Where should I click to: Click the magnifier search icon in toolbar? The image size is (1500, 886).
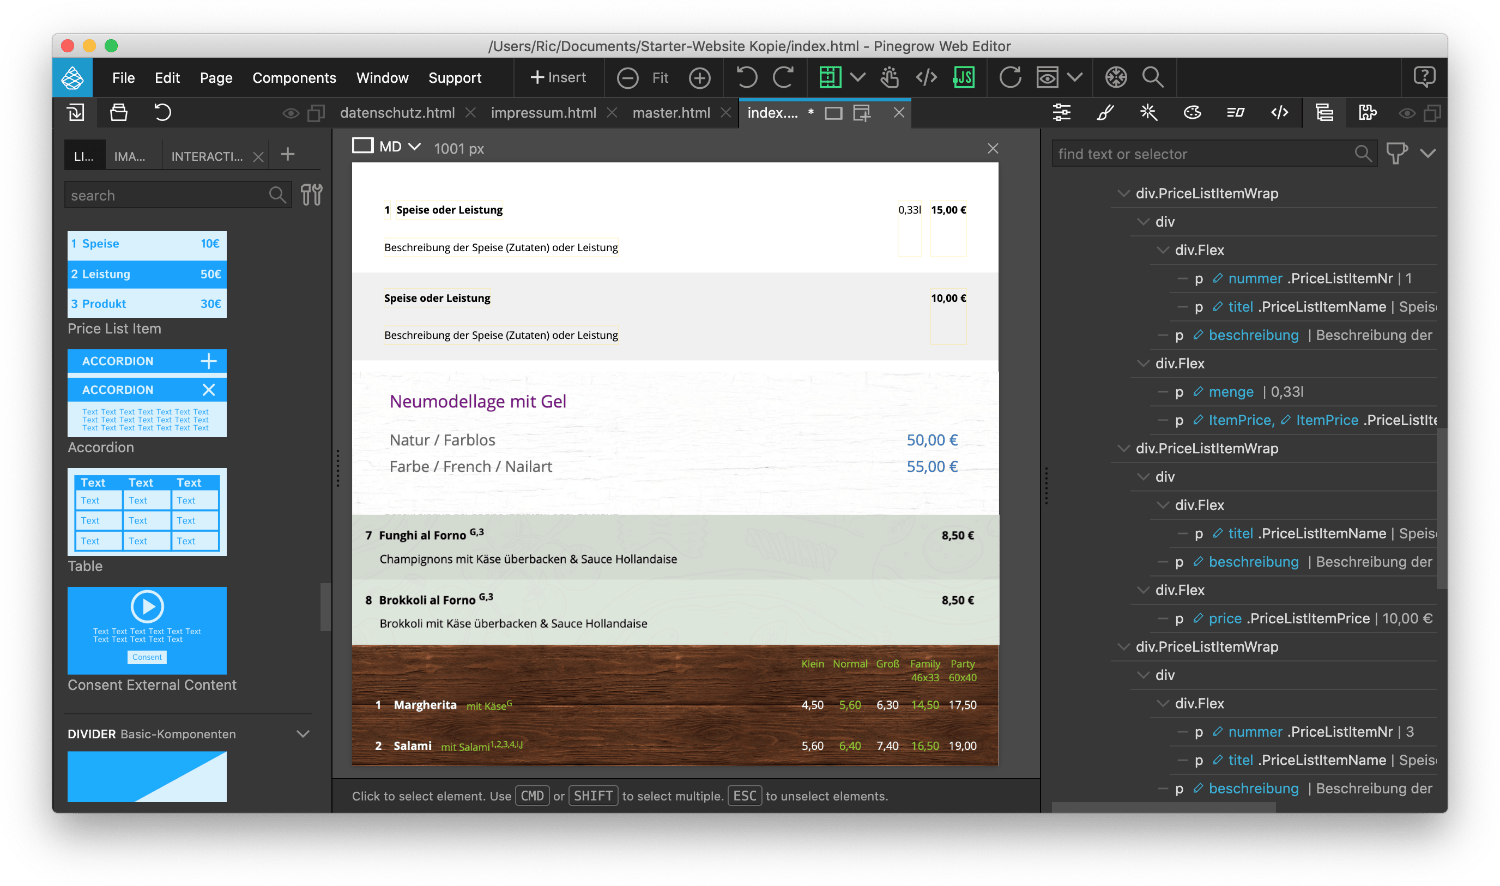coord(1153,77)
